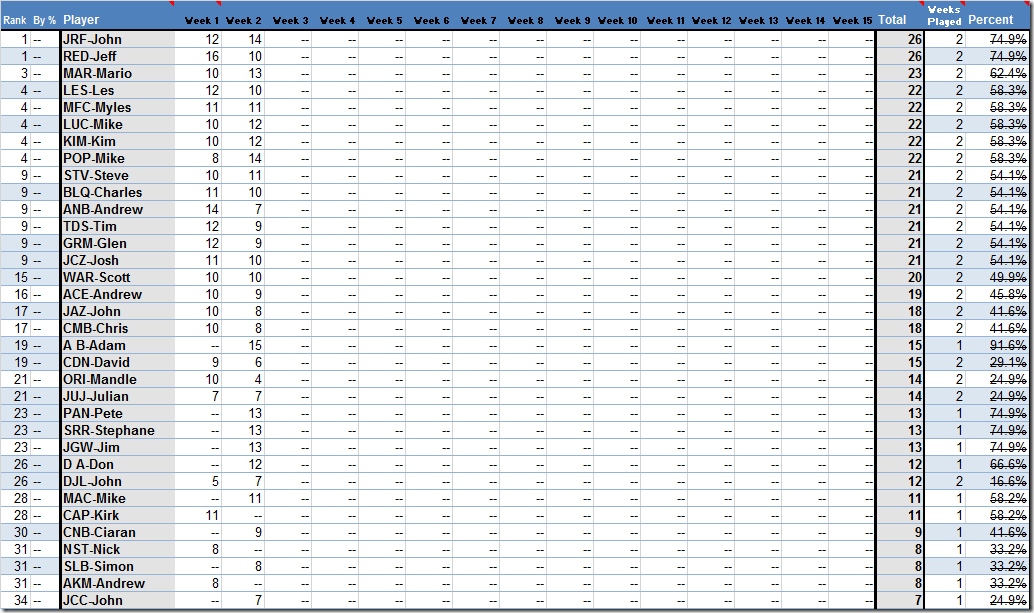The width and height of the screenshot is (1034, 613).
Task: Select player name DJL-John
Action: 92,482
